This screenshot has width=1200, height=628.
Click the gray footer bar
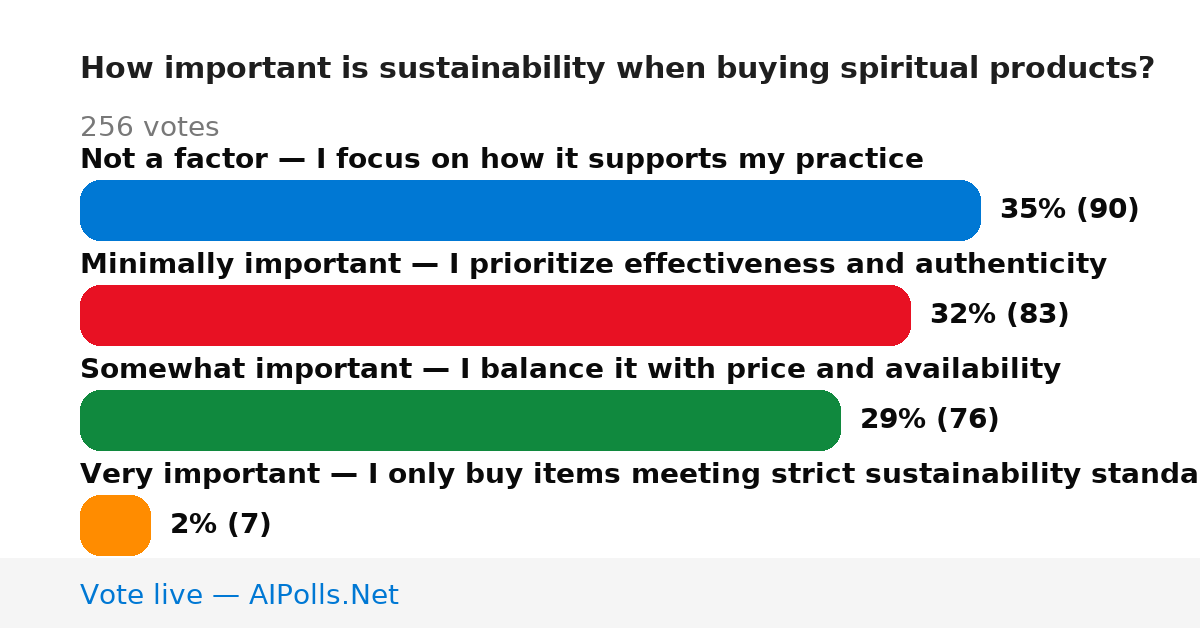tap(600, 593)
